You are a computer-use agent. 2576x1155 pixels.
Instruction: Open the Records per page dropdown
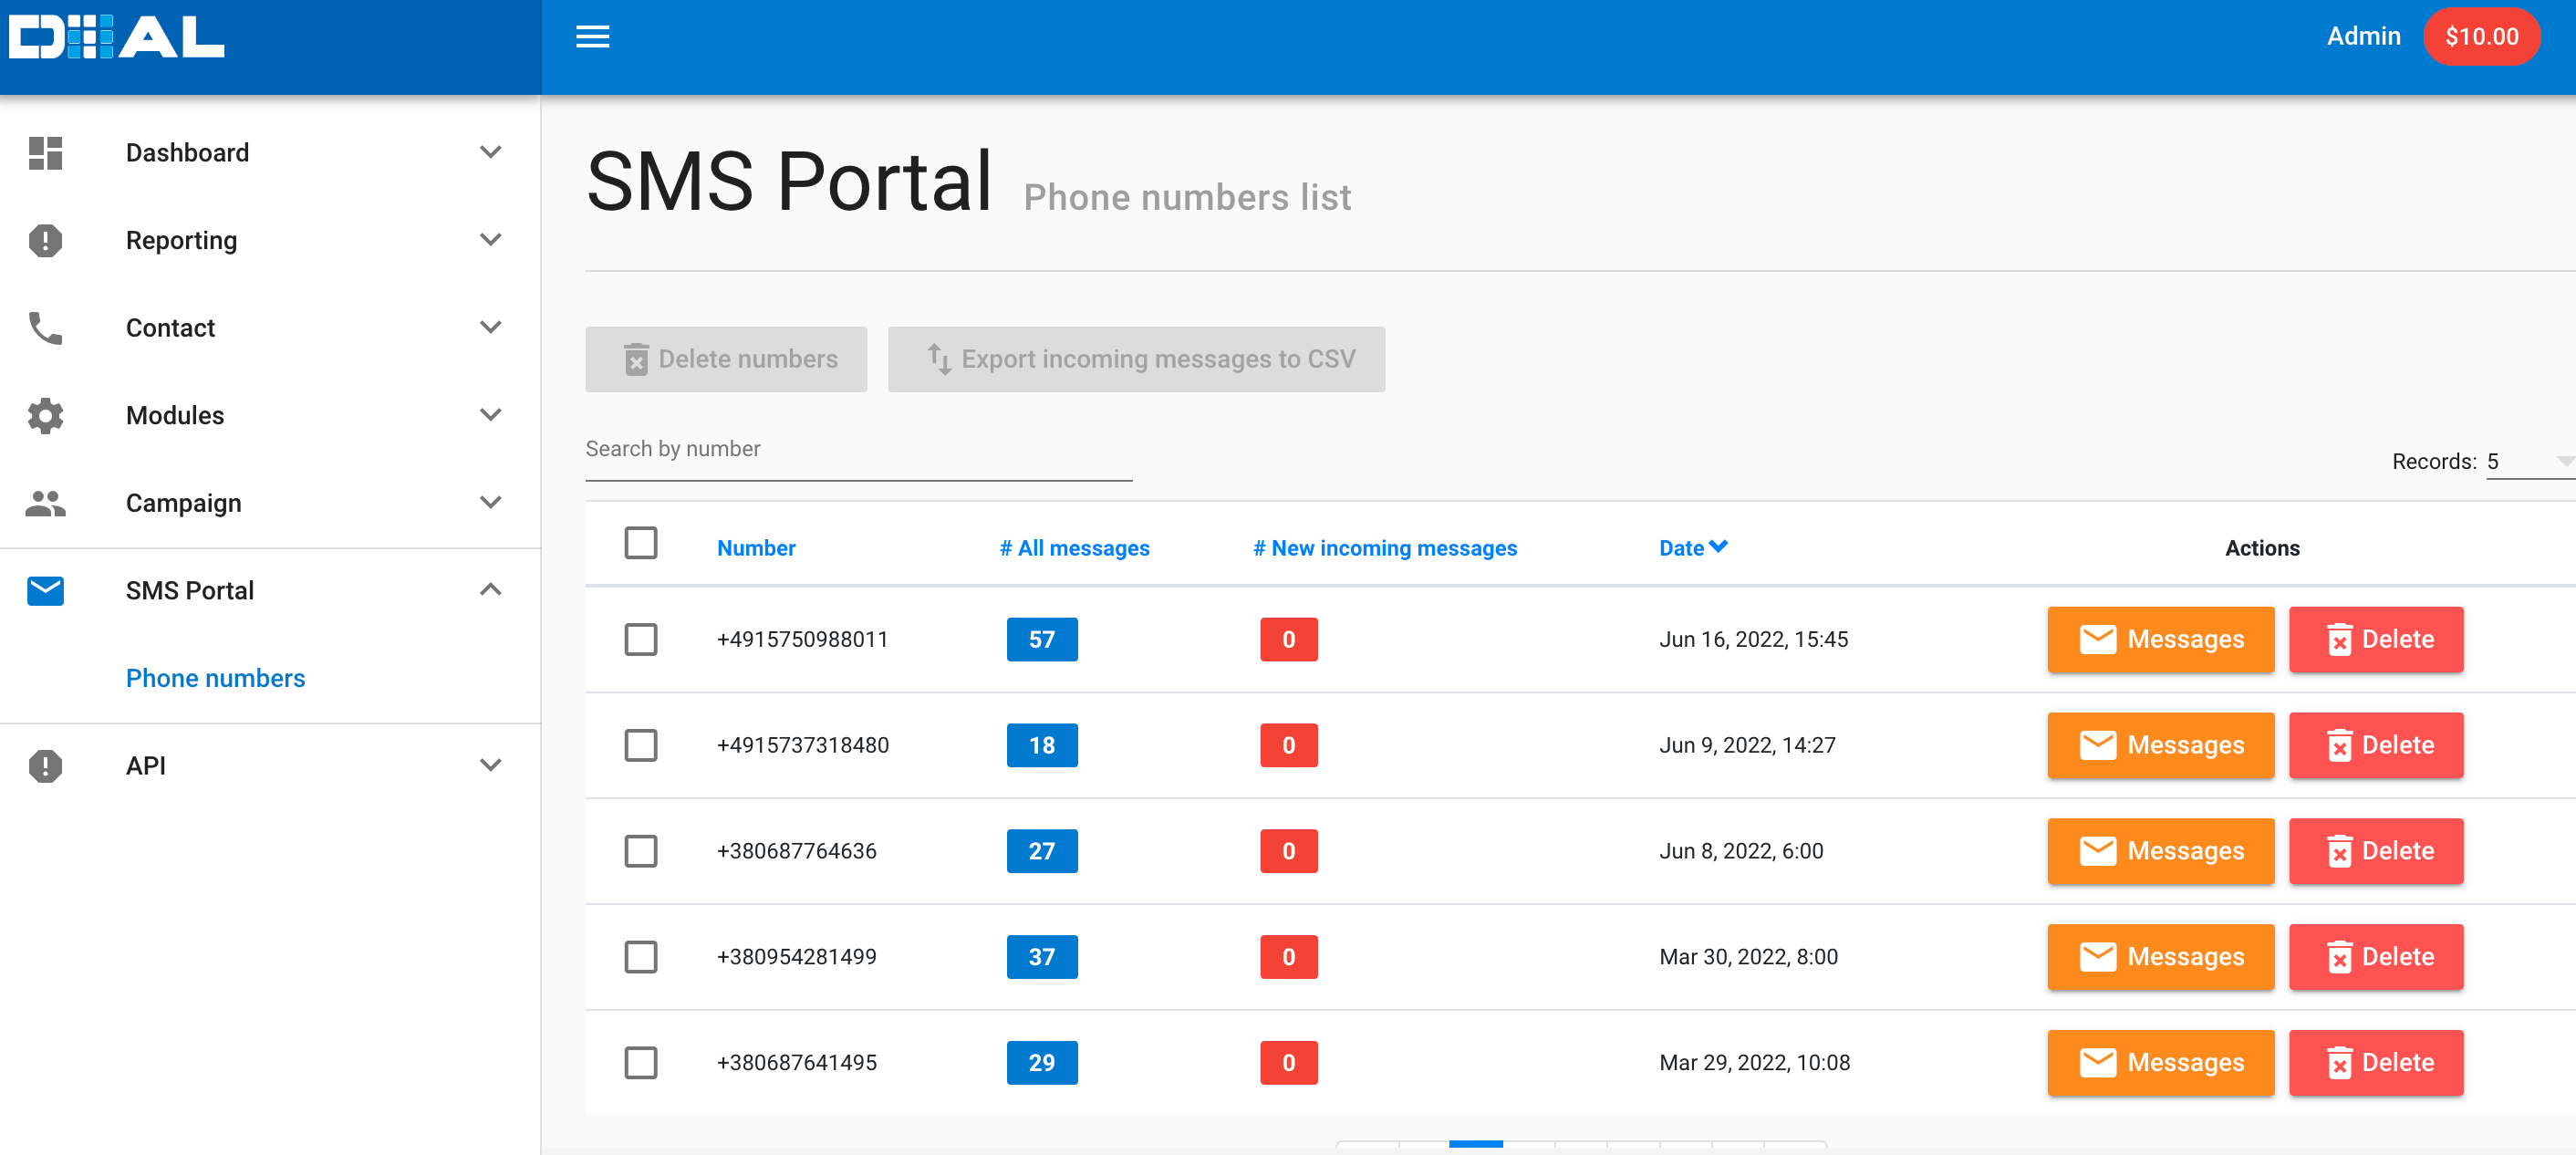2530,461
